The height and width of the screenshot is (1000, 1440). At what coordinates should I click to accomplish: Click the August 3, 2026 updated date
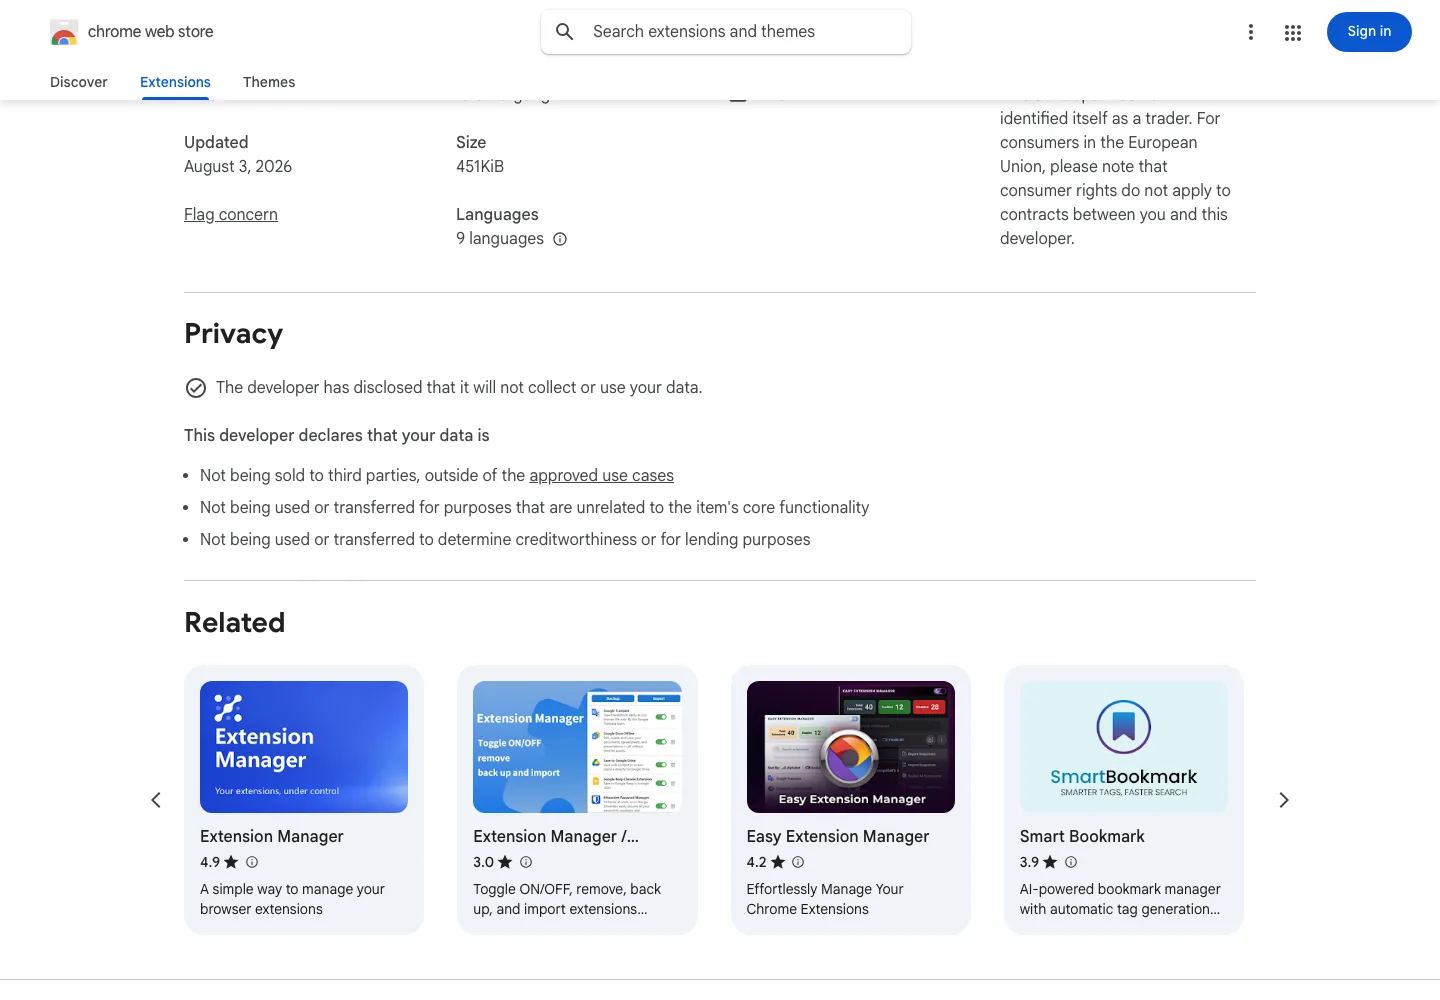click(238, 167)
